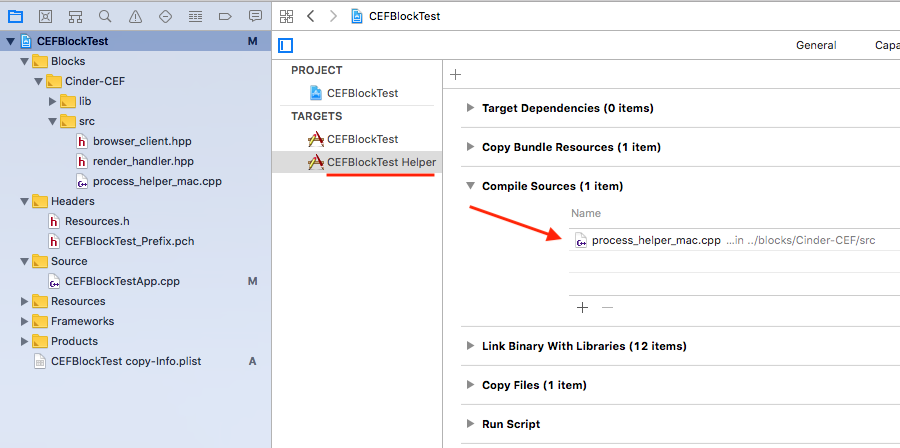
Task: Open the Find navigator magnifier icon
Action: [x=105, y=16]
